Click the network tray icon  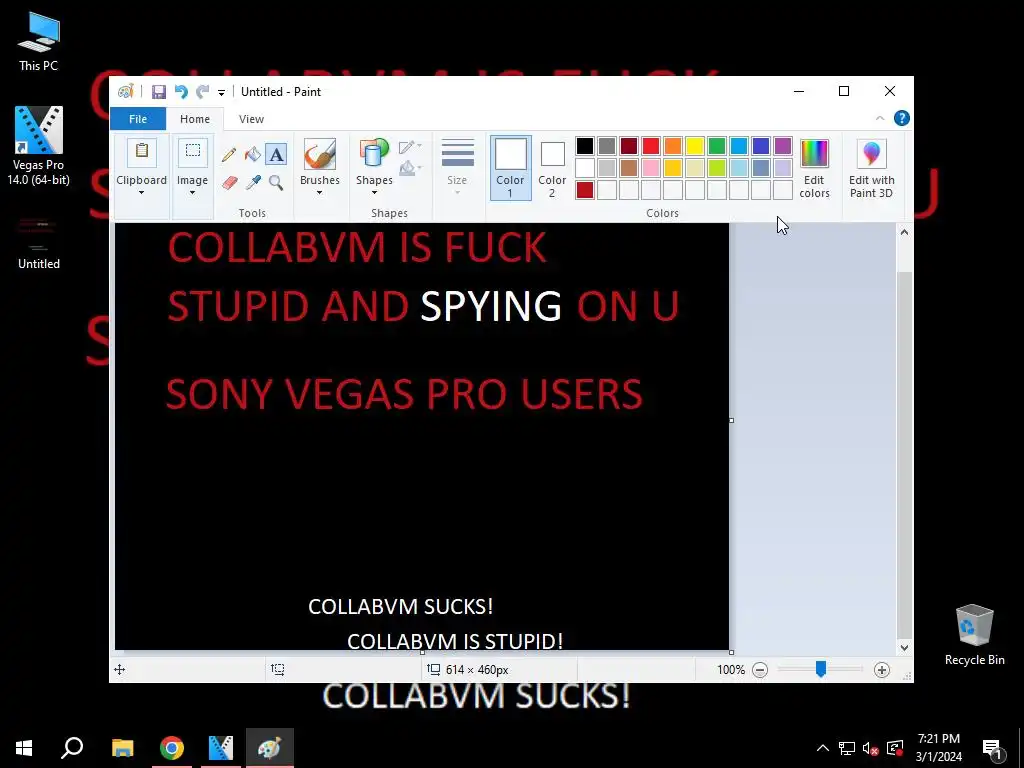847,748
